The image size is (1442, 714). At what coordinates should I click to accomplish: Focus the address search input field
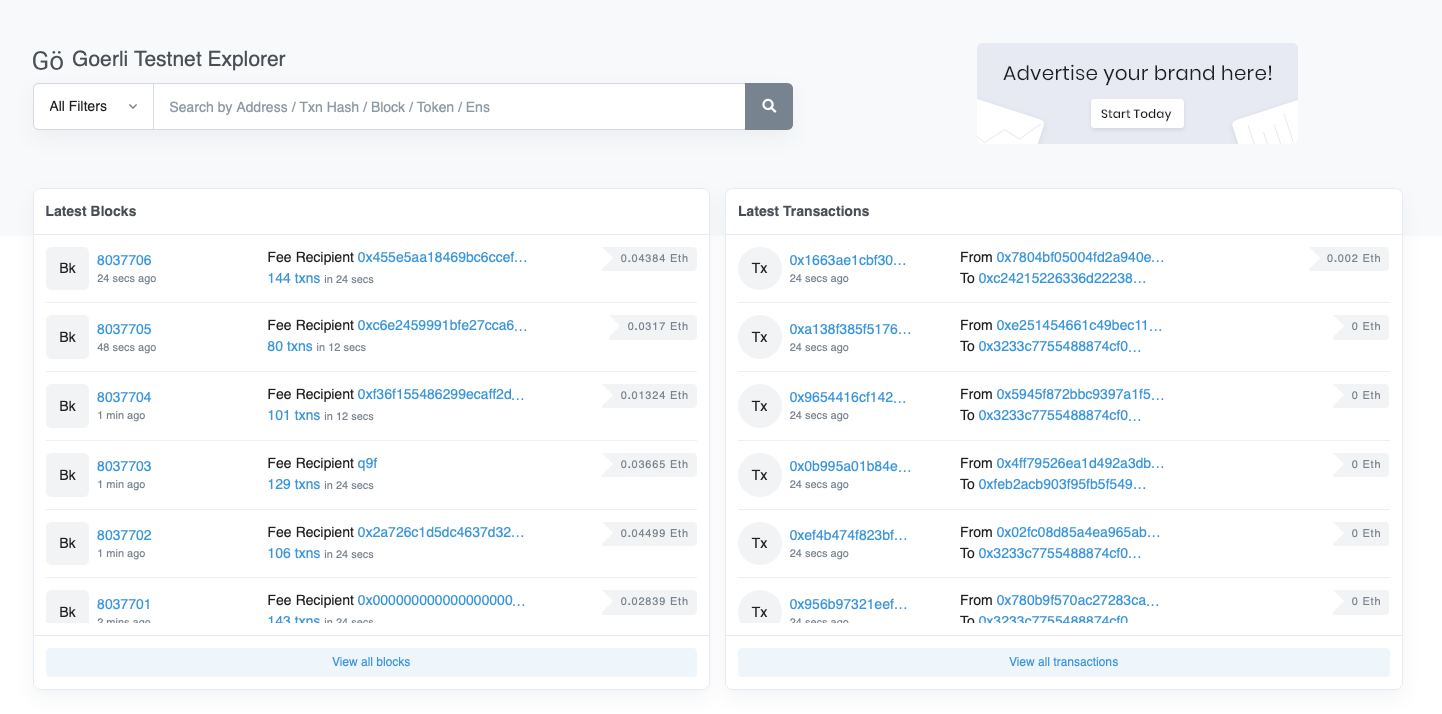449,106
